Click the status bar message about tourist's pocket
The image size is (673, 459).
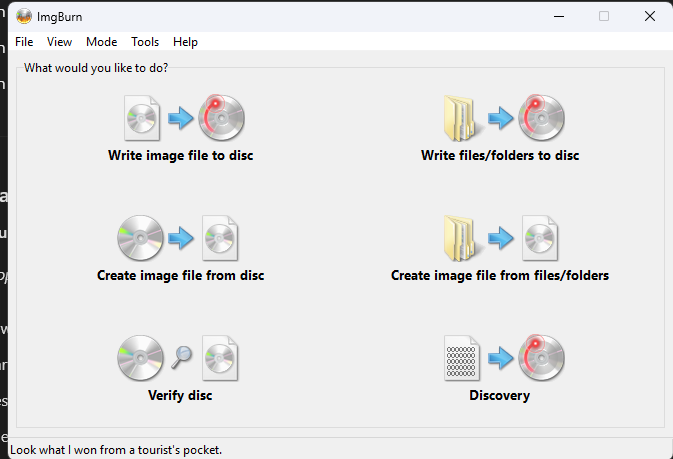coord(116,450)
